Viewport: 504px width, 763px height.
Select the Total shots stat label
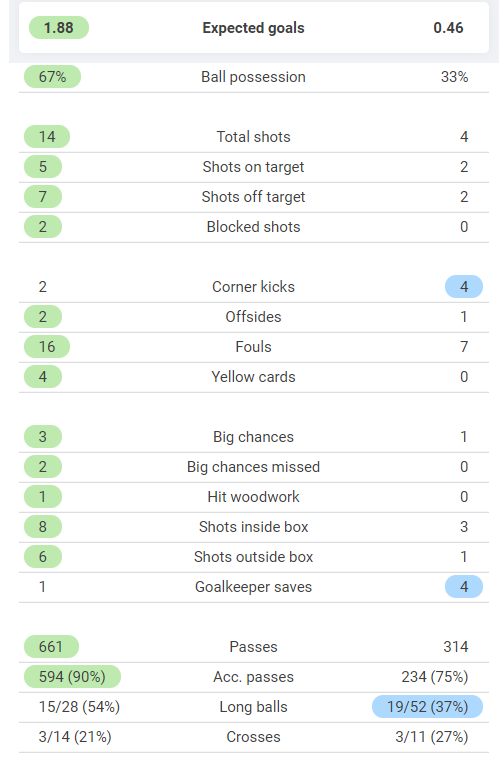[253, 137]
